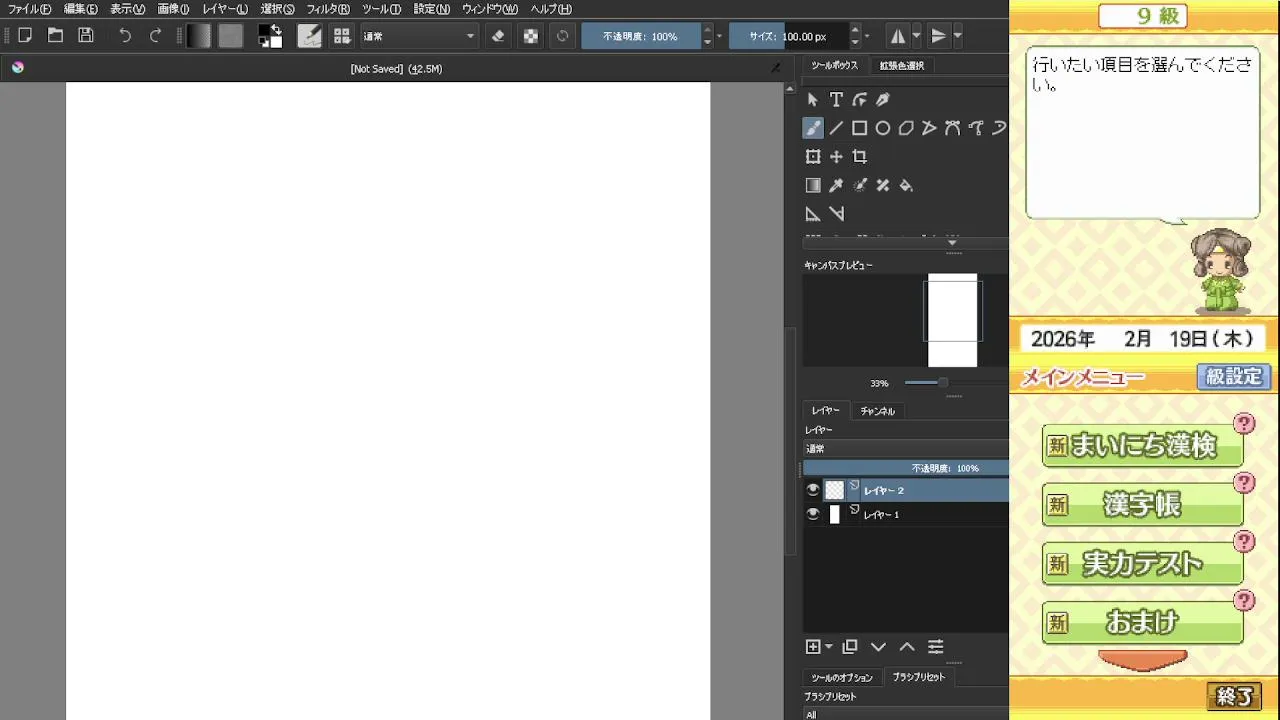Select the assistant tool
Viewport: 1280px width, 720px height.
[812, 214]
